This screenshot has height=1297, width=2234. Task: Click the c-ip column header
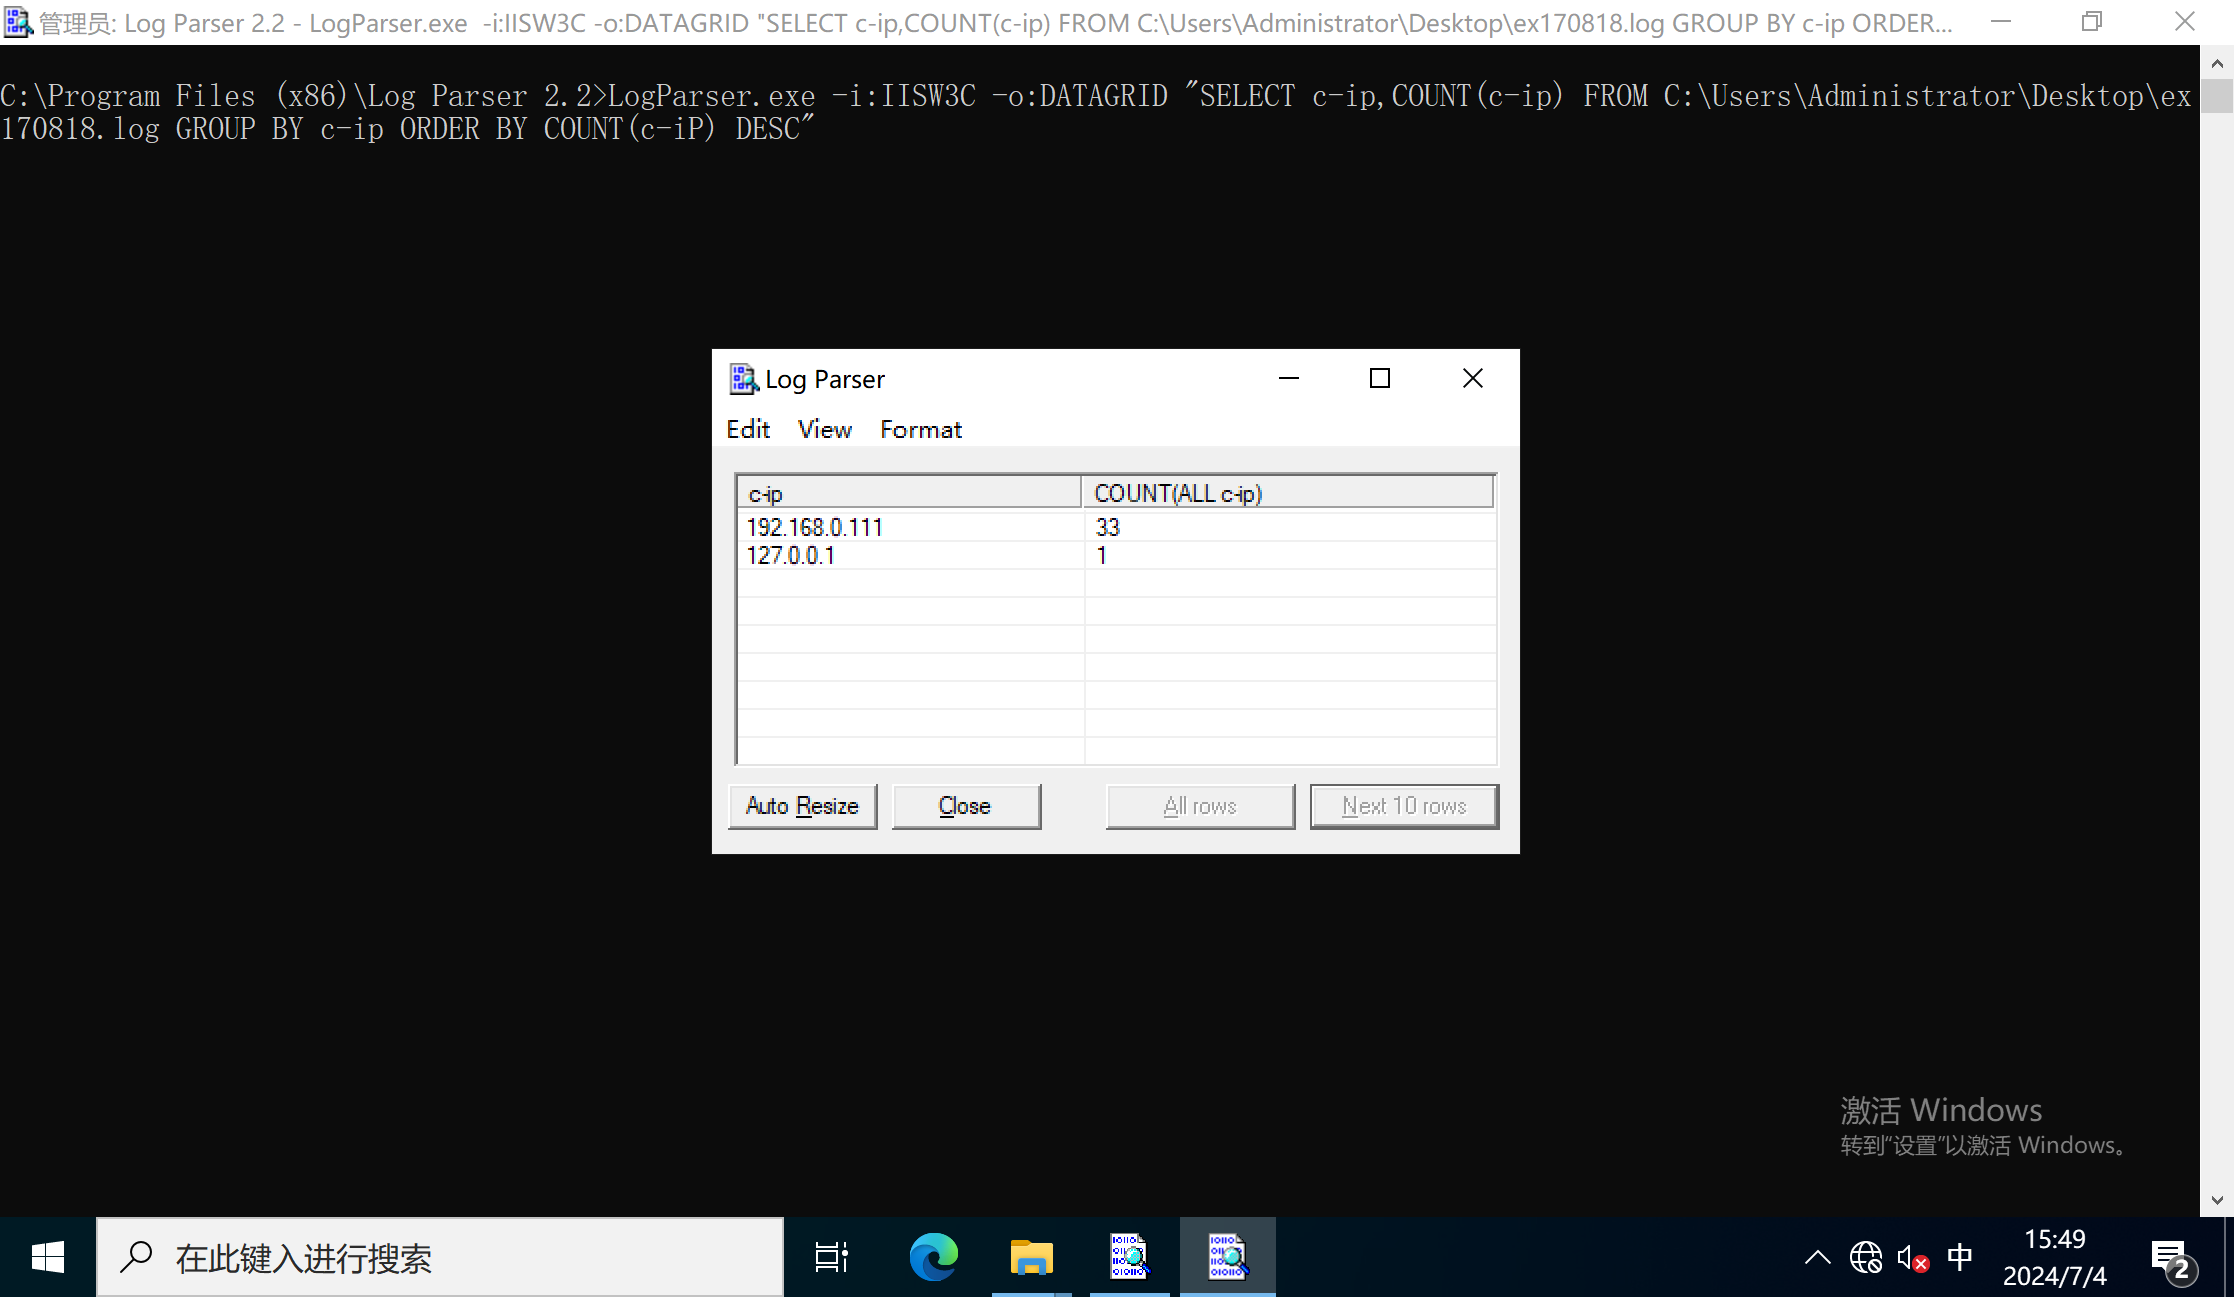909,493
